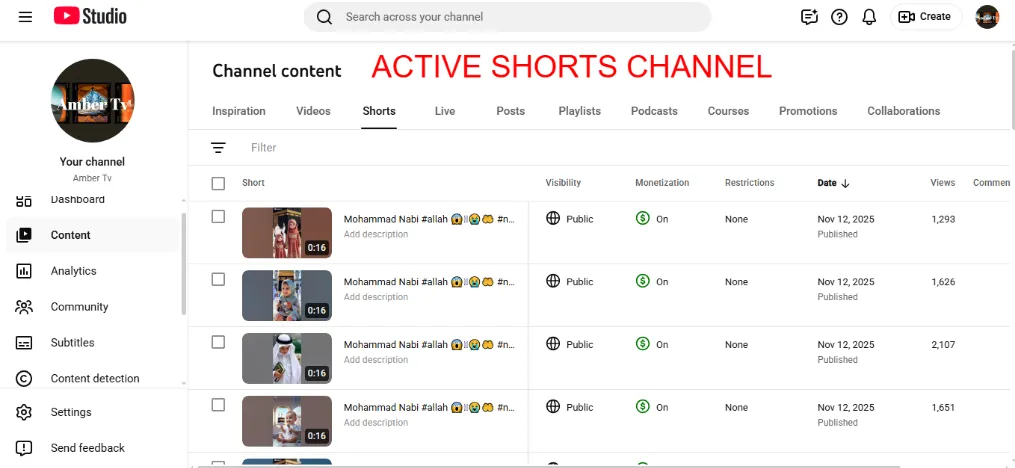Click the Dashboard sidebar icon
This screenshot has width=1015, height=468.
(x=23, y=199)
